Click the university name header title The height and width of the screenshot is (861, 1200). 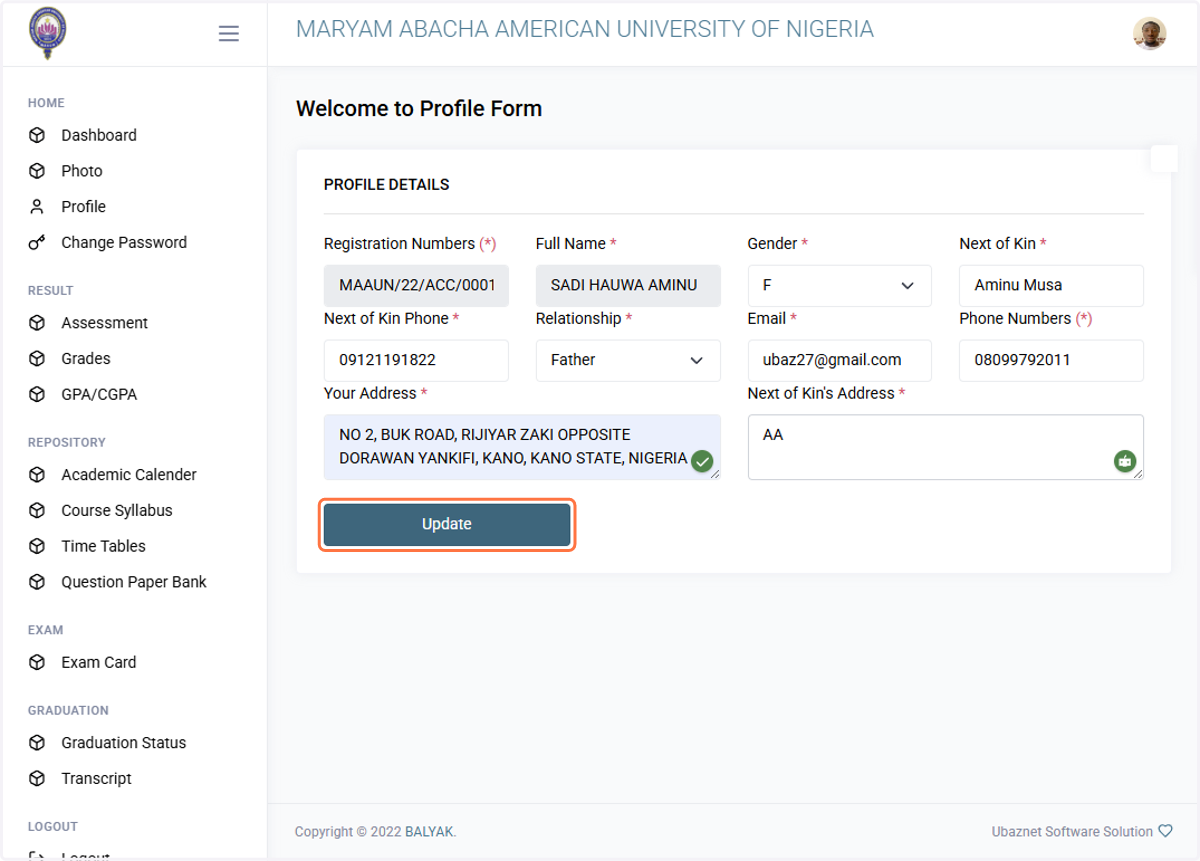[x=585, y=29]
